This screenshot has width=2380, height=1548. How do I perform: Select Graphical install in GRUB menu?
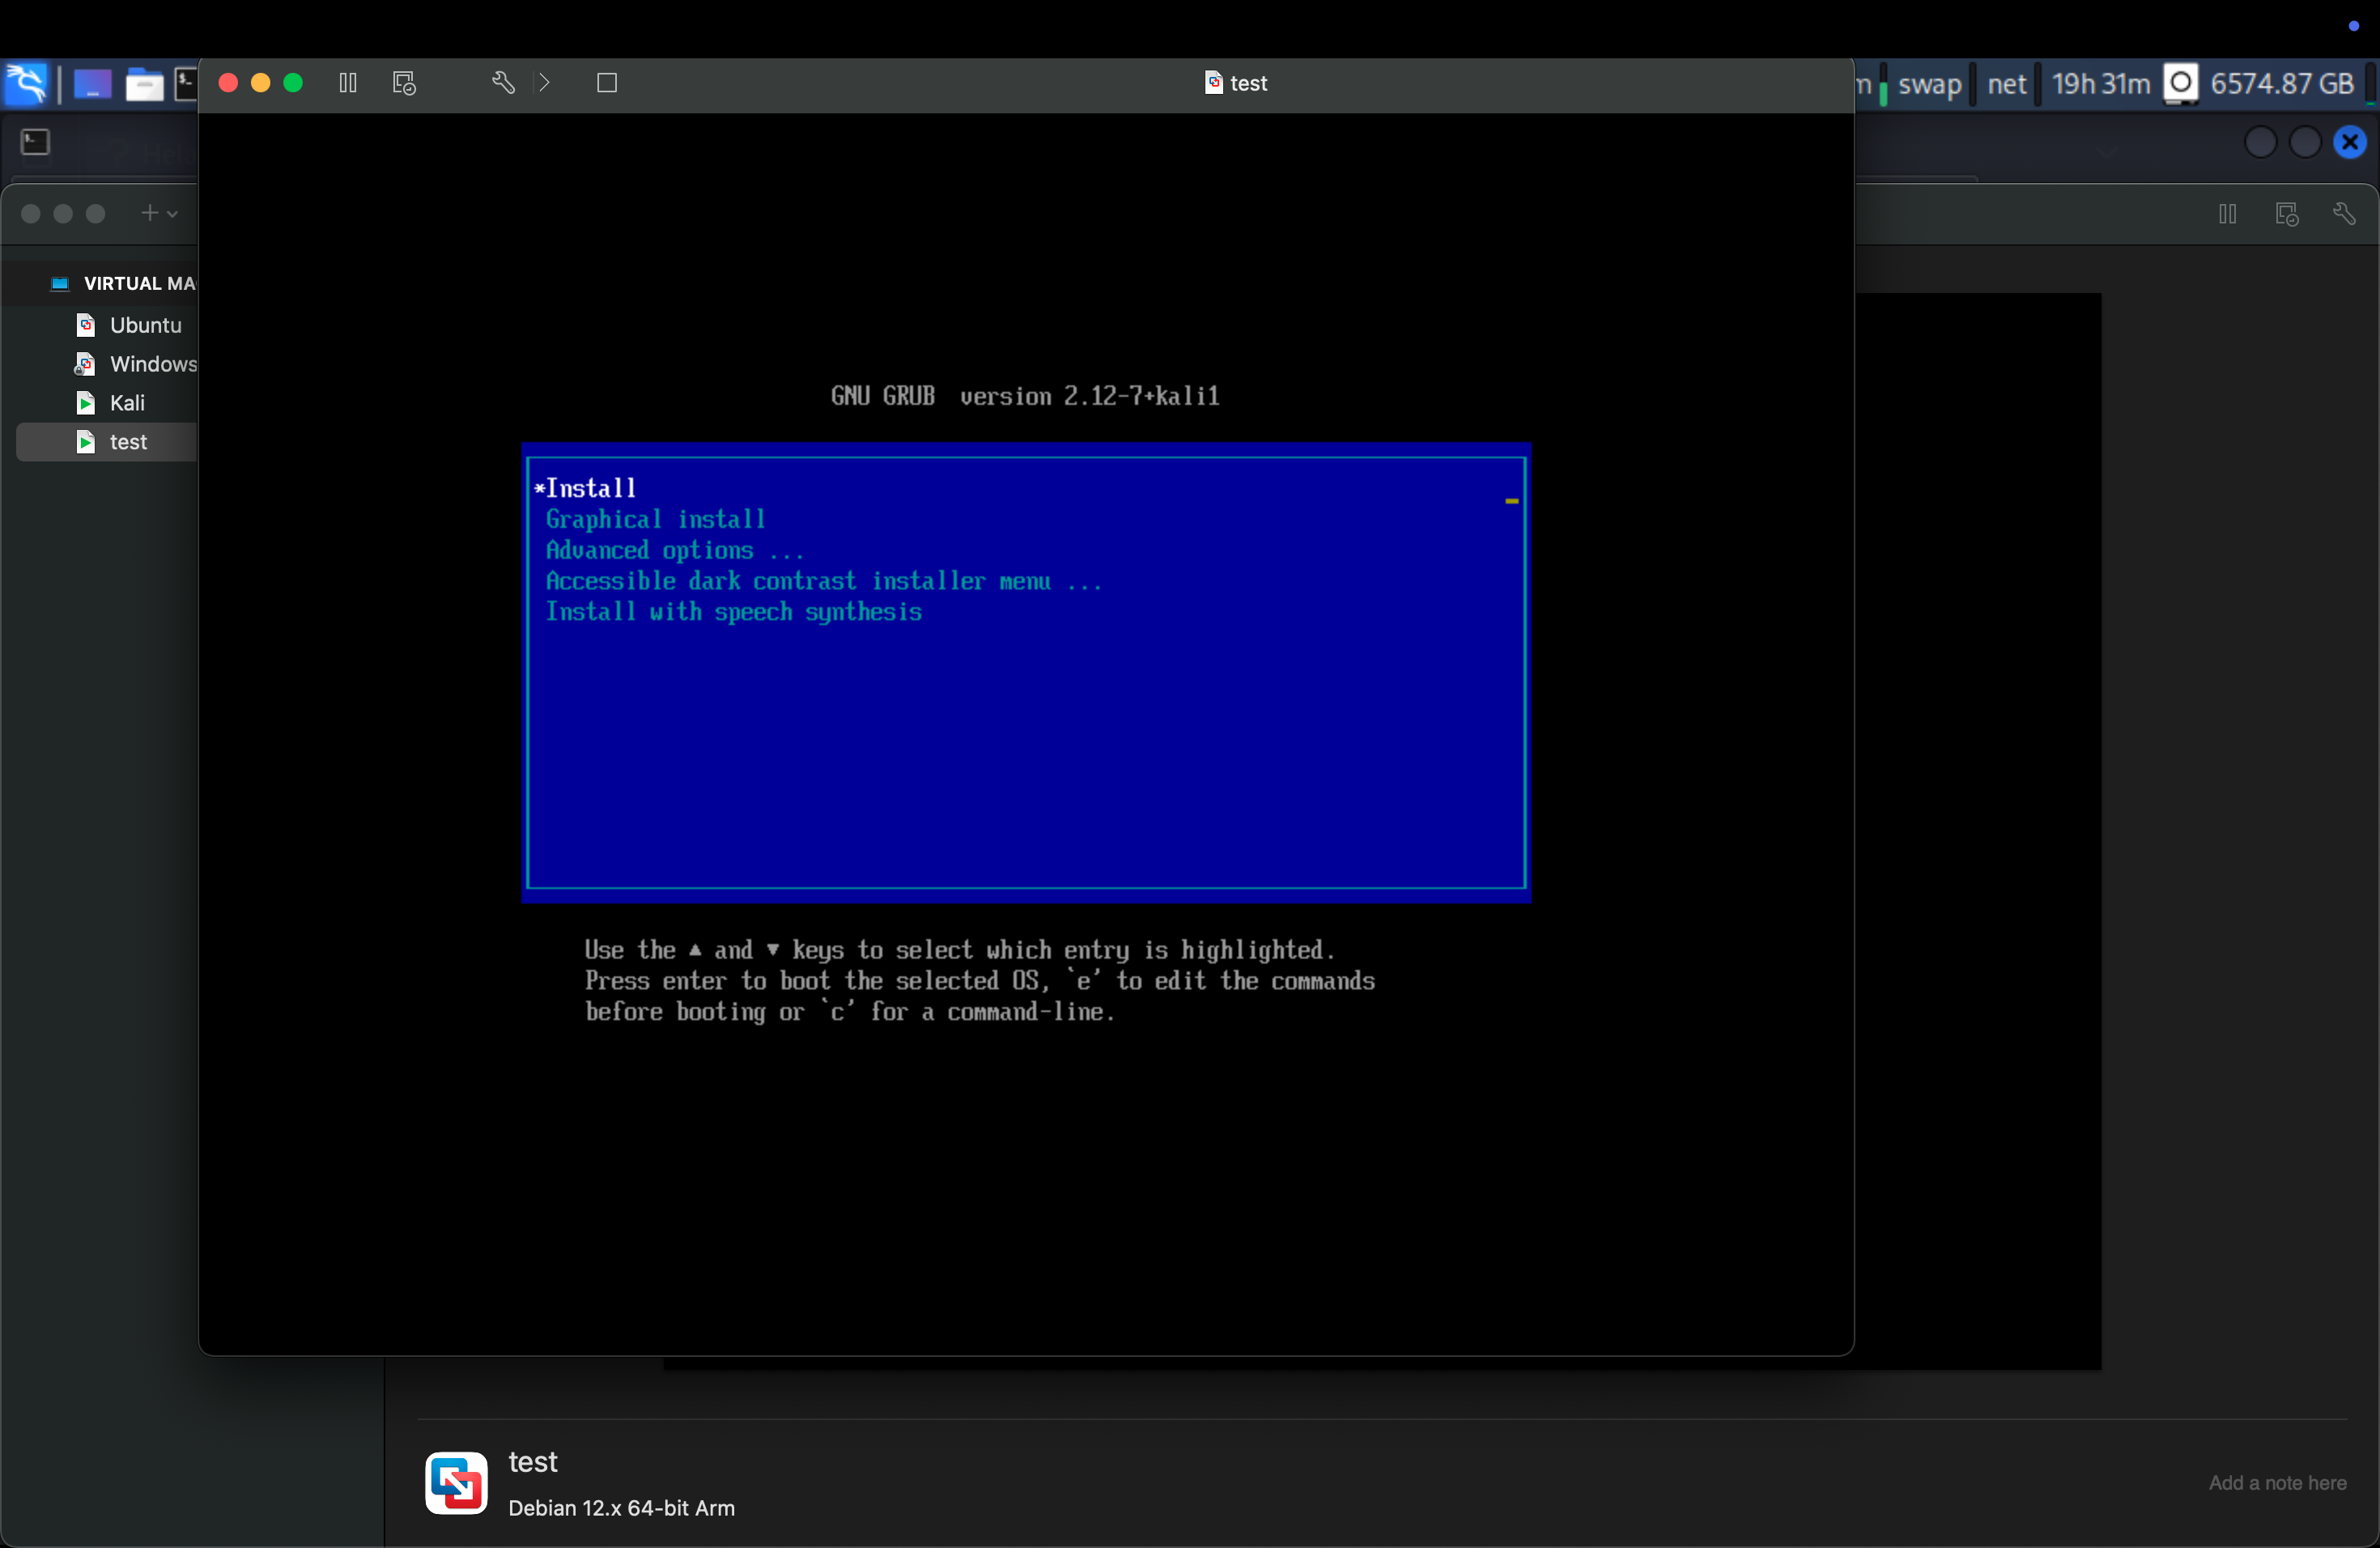click(x=656, y=519)
